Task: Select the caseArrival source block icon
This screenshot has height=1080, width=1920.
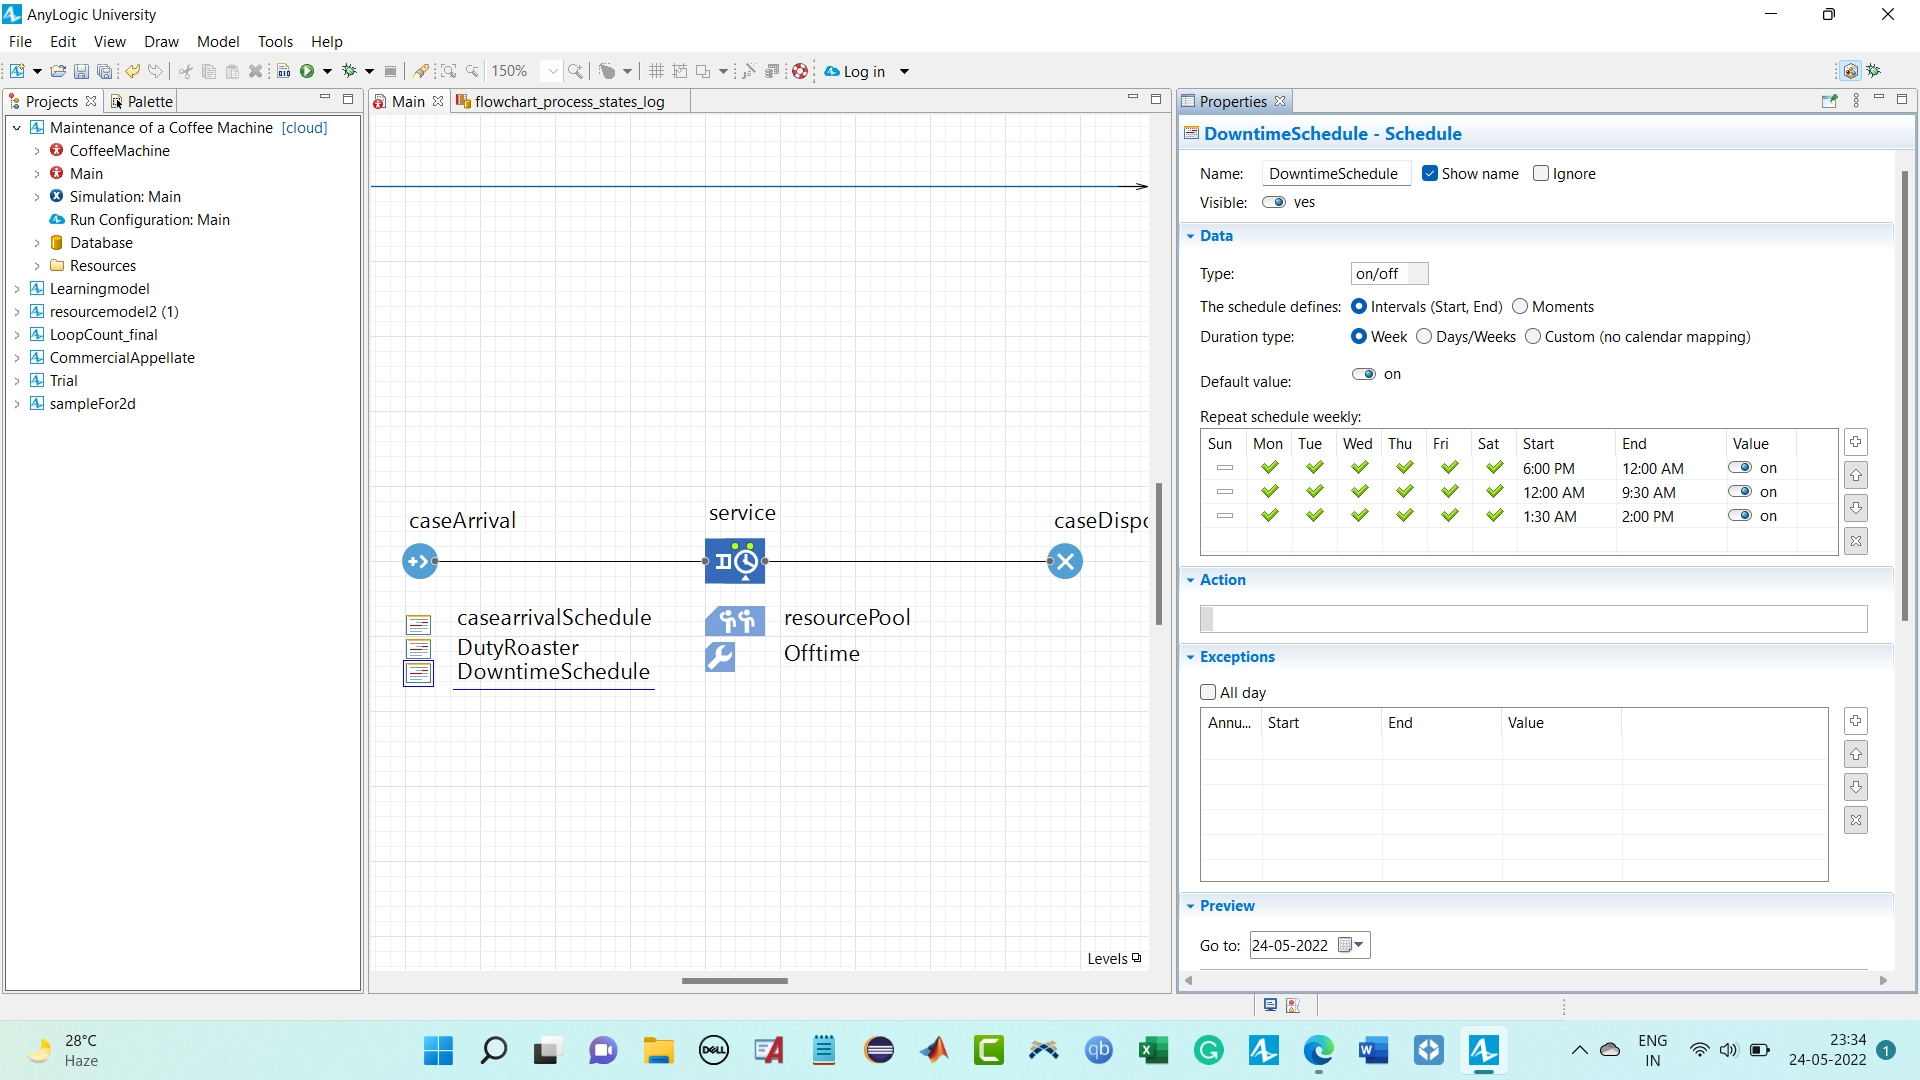Action: pyautogui.click(x=420, y=561)
